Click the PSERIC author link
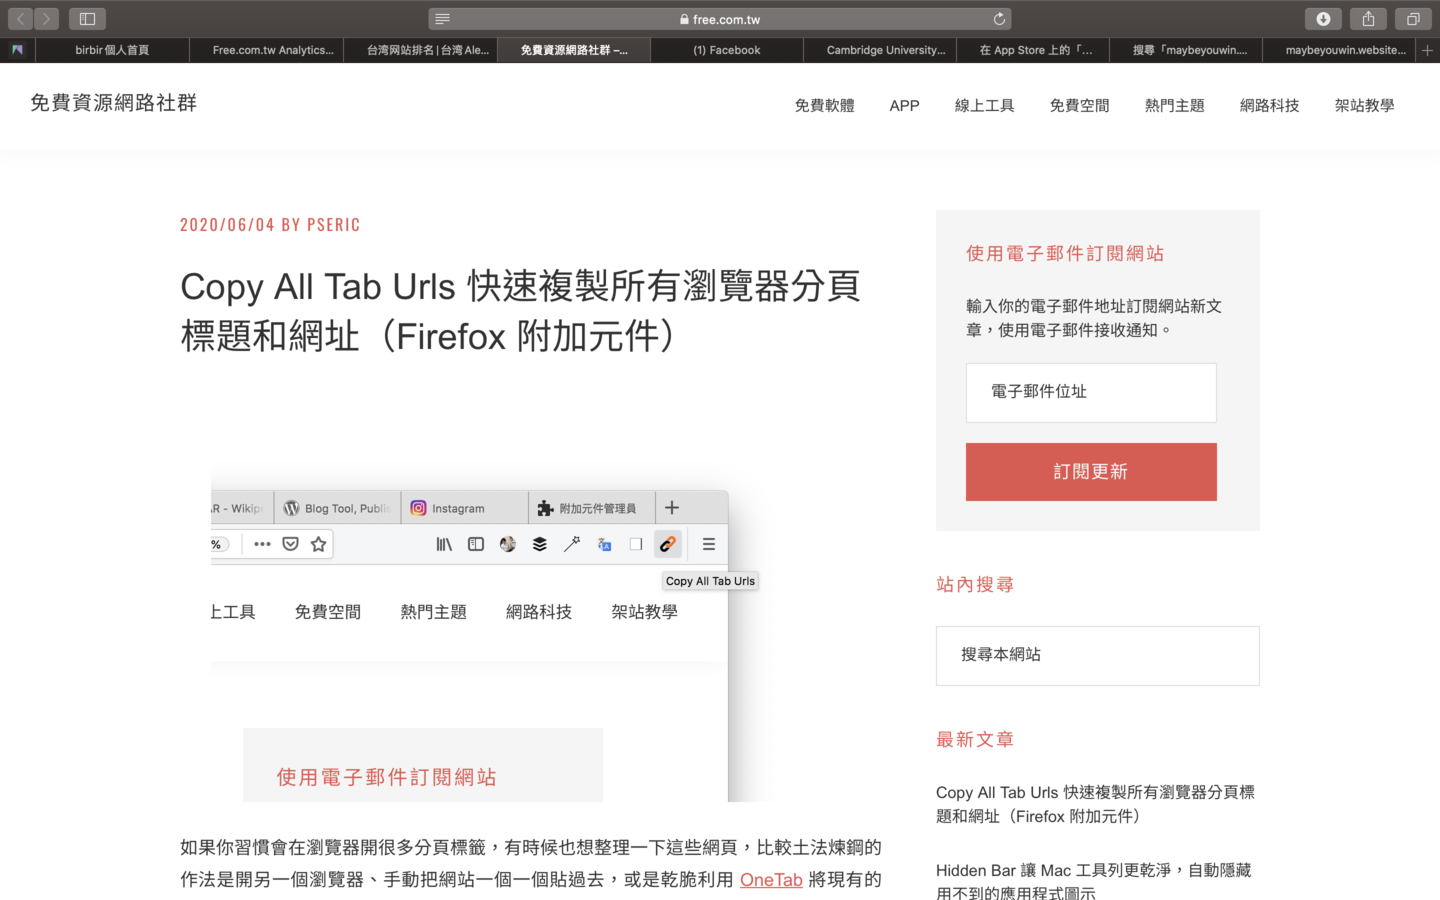 pos(333,225)
